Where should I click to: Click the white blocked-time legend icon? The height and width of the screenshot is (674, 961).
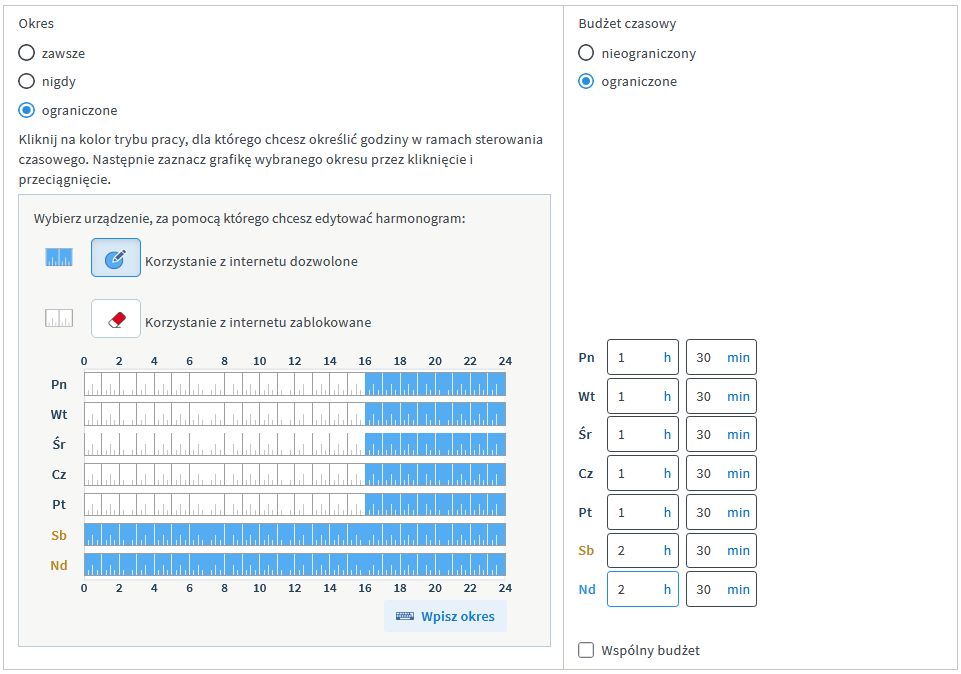[60, 319]
